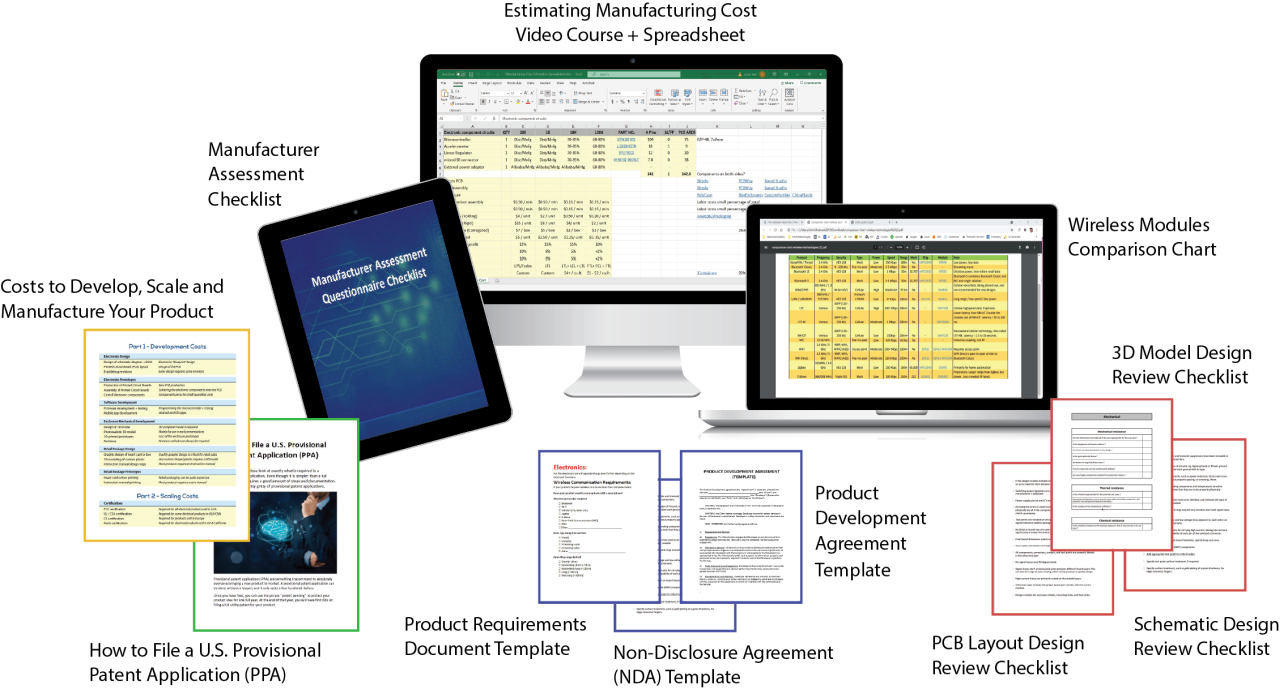1280x689 pixels.
Task: Click the browser back arrow on the laptop
Action: (763, 229)
